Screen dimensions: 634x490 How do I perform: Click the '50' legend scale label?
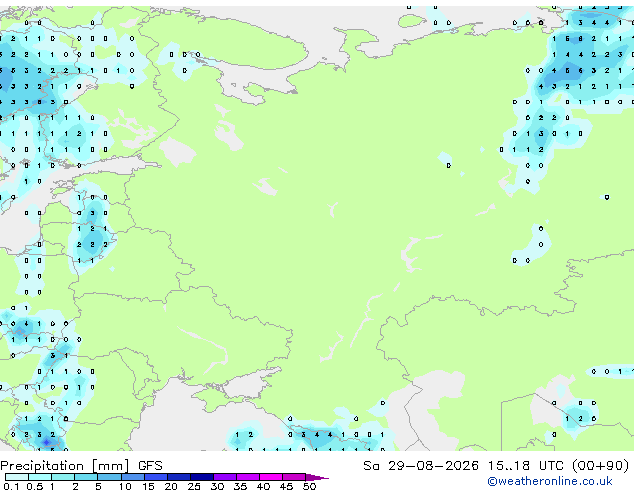point(310,486)
